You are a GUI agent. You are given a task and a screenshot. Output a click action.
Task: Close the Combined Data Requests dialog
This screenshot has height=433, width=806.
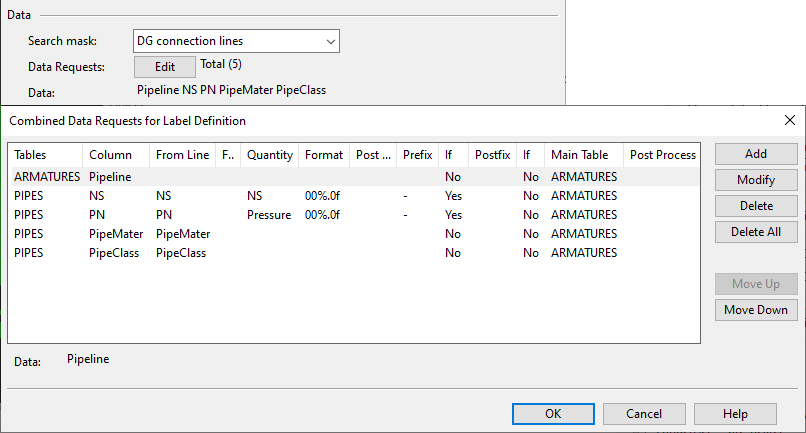click(x=789, y=120)
